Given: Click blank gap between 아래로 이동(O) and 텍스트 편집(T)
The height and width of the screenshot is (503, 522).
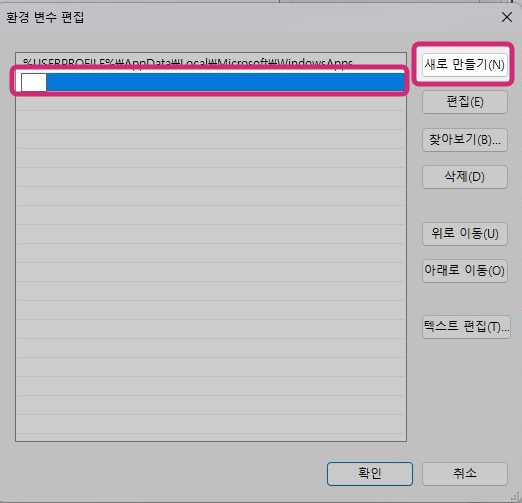Looking at the screenshot, I should (465, 299).
